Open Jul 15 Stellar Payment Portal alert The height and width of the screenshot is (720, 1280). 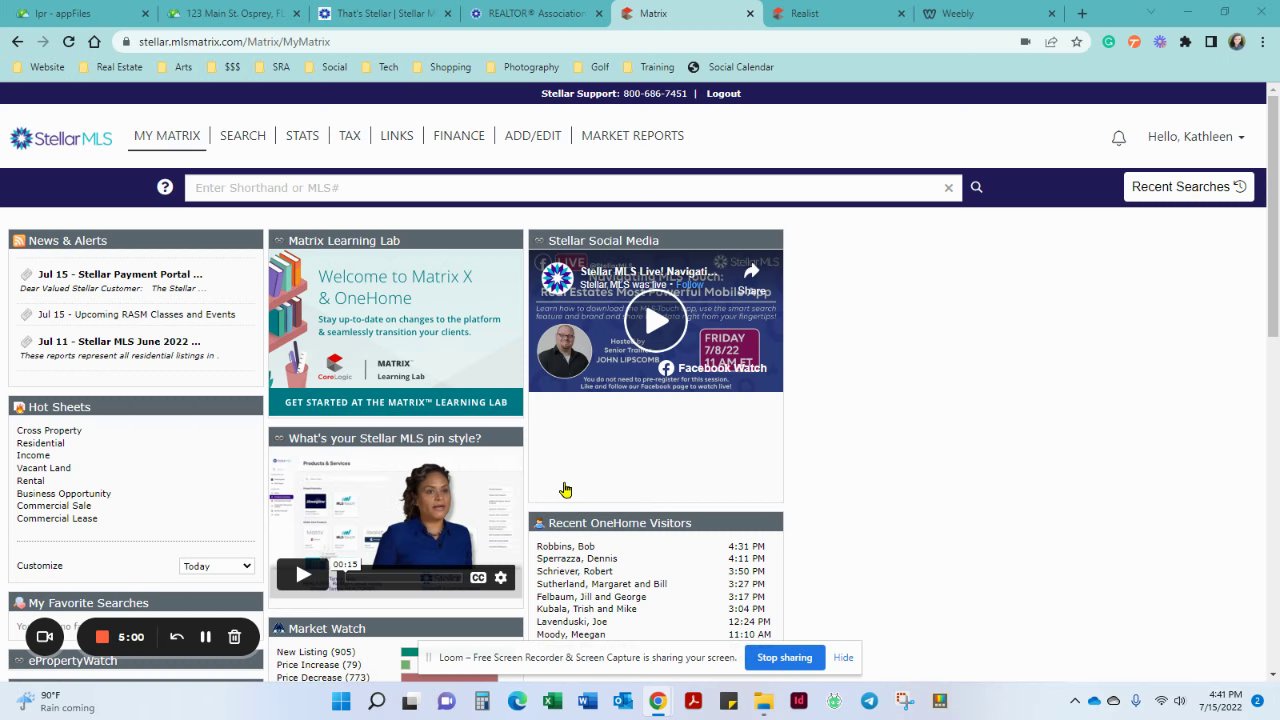[120, 274]
